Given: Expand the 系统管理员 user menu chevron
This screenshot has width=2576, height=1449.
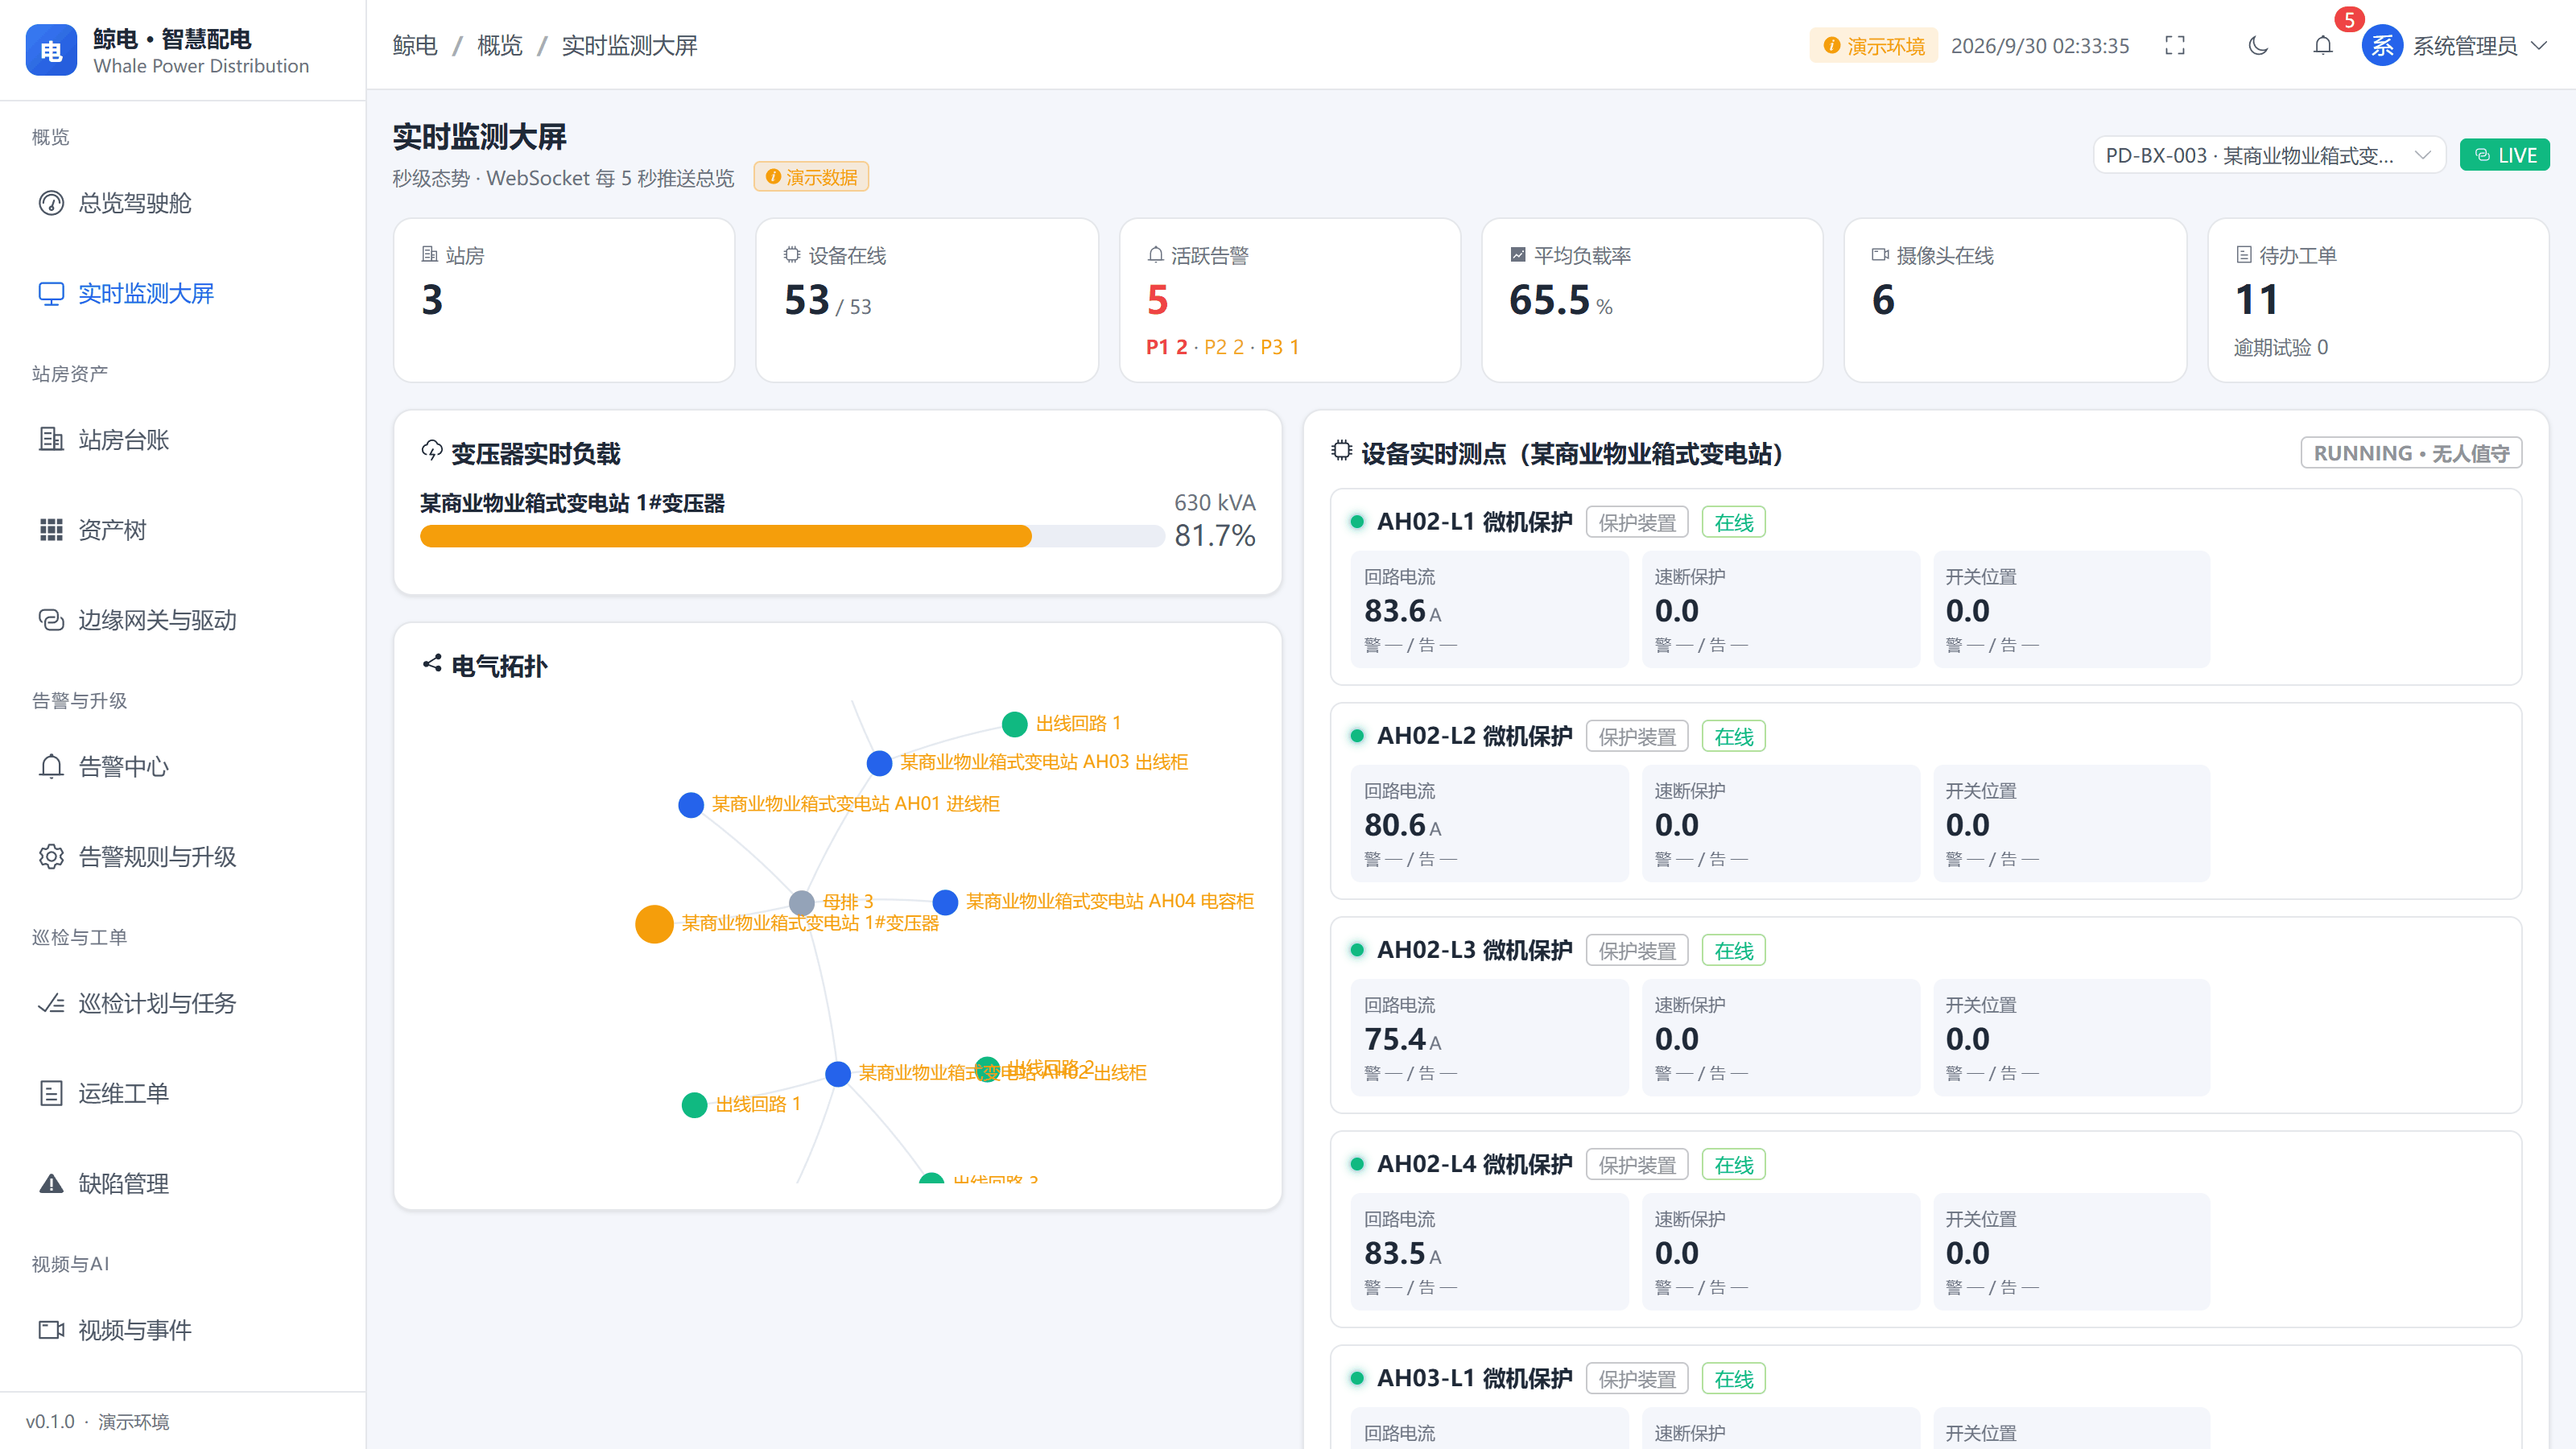Looking at the screenshot, I should 2539,45.
